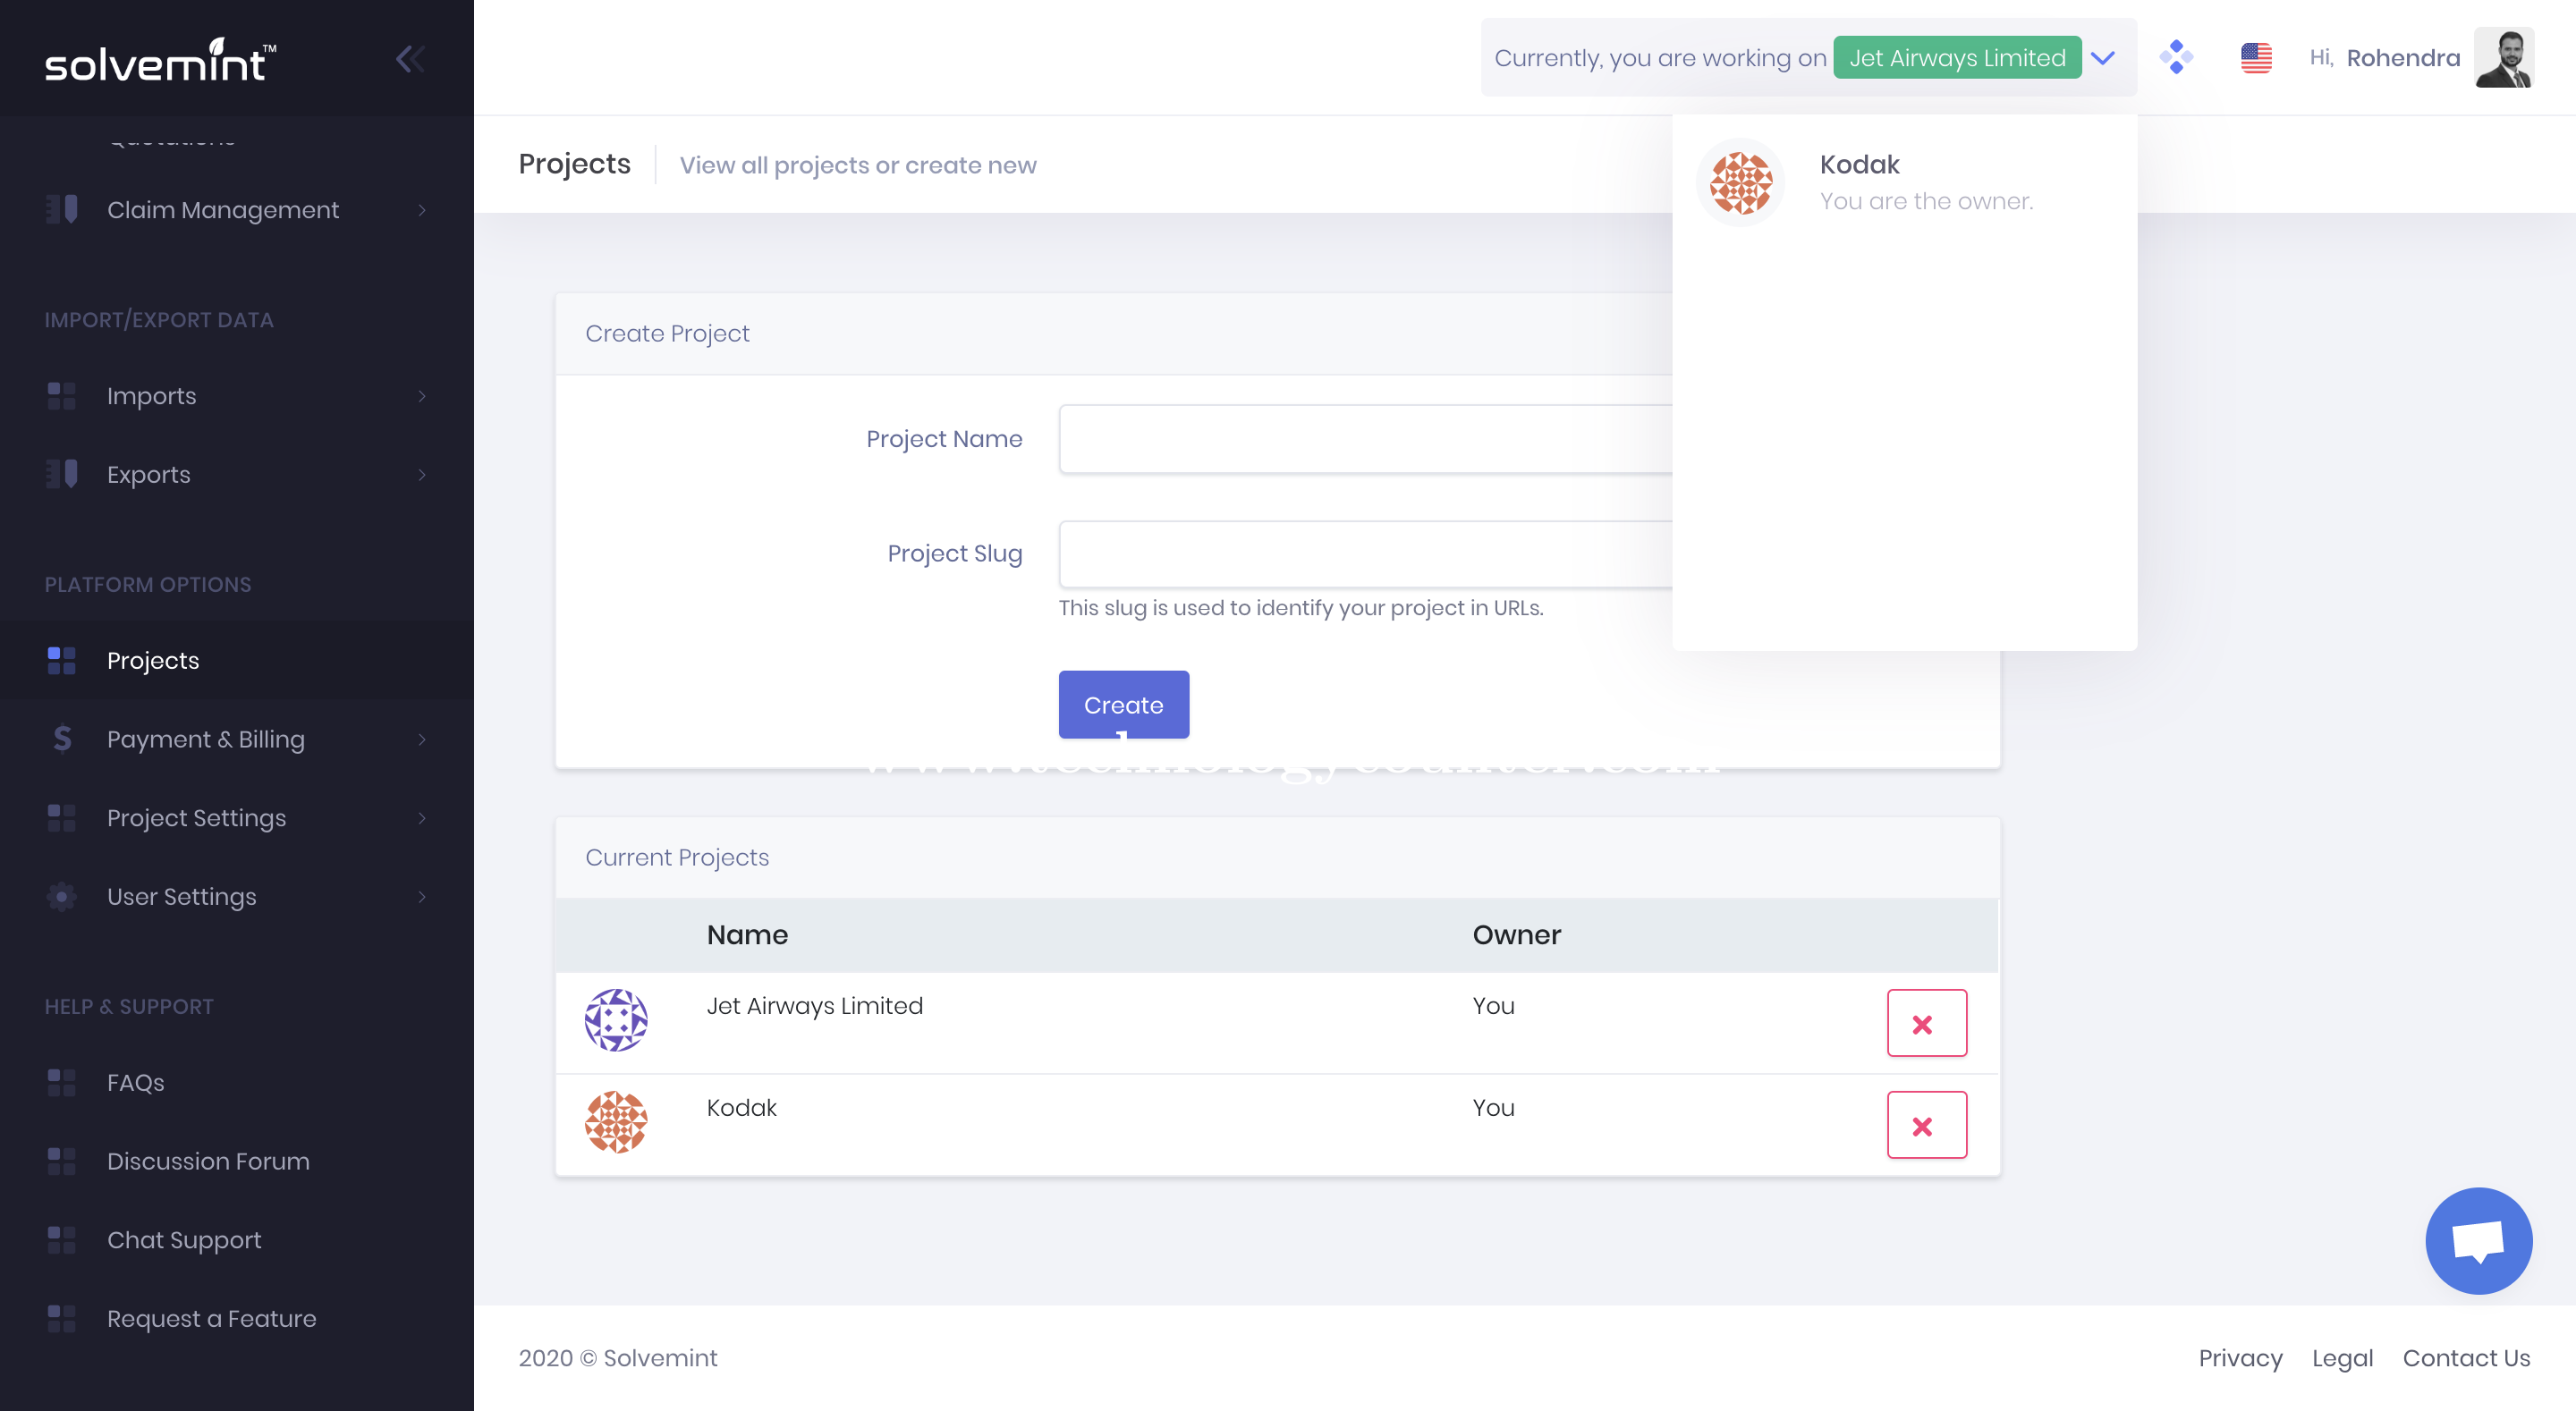Delete the Jet Airways Limited project
2576x1411 pixels.
(x=1927, y=1023)
